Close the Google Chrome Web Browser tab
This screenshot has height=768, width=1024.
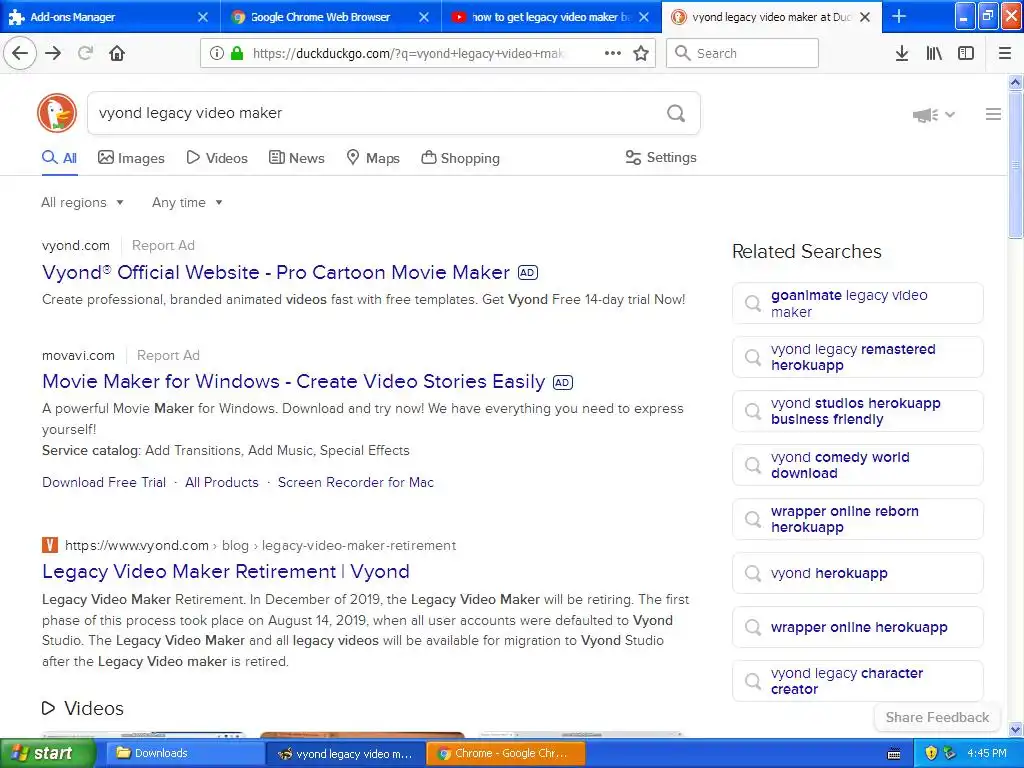tap(424, 17)
